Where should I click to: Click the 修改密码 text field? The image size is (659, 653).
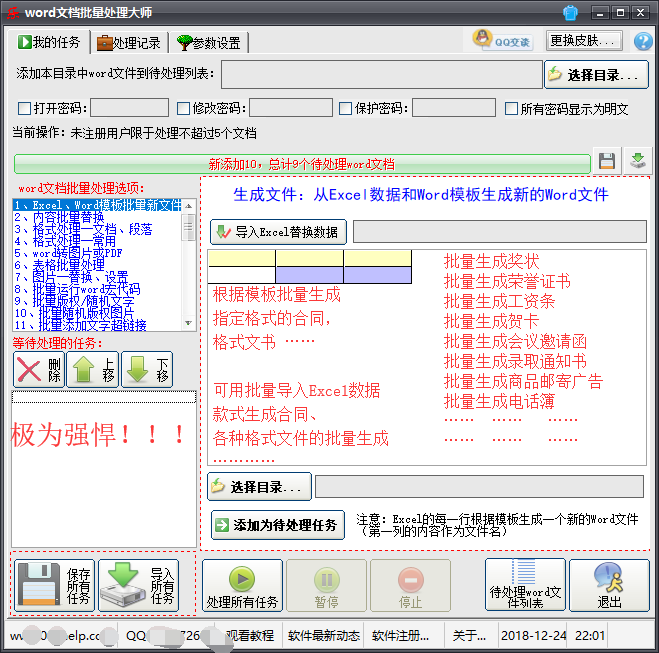[x=291, y=108]
